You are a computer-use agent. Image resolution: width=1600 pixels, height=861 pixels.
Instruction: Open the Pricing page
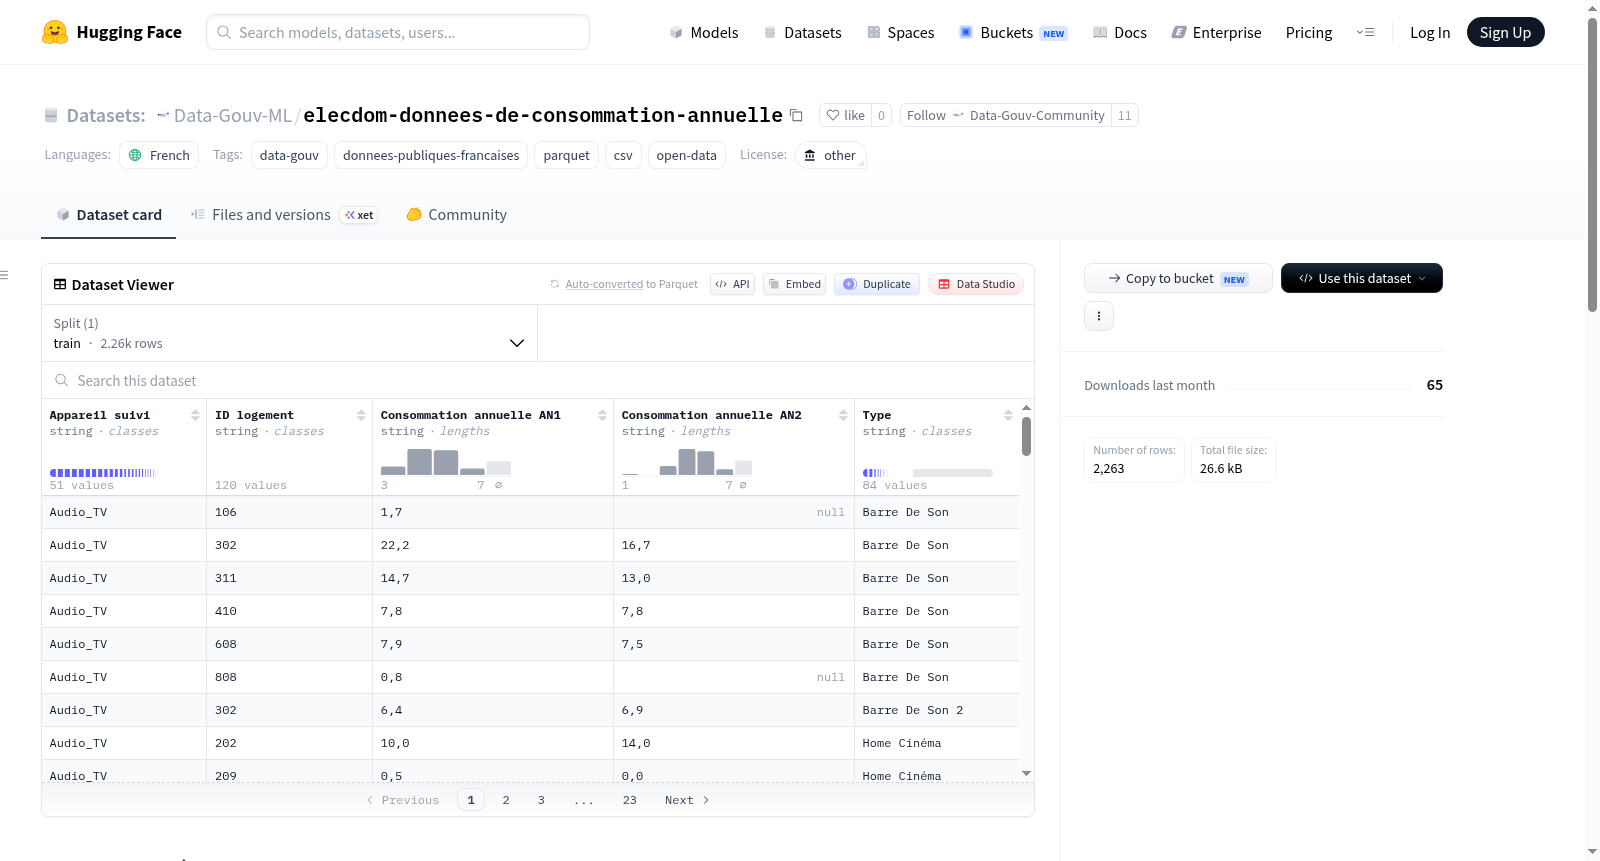point(1309,32)
